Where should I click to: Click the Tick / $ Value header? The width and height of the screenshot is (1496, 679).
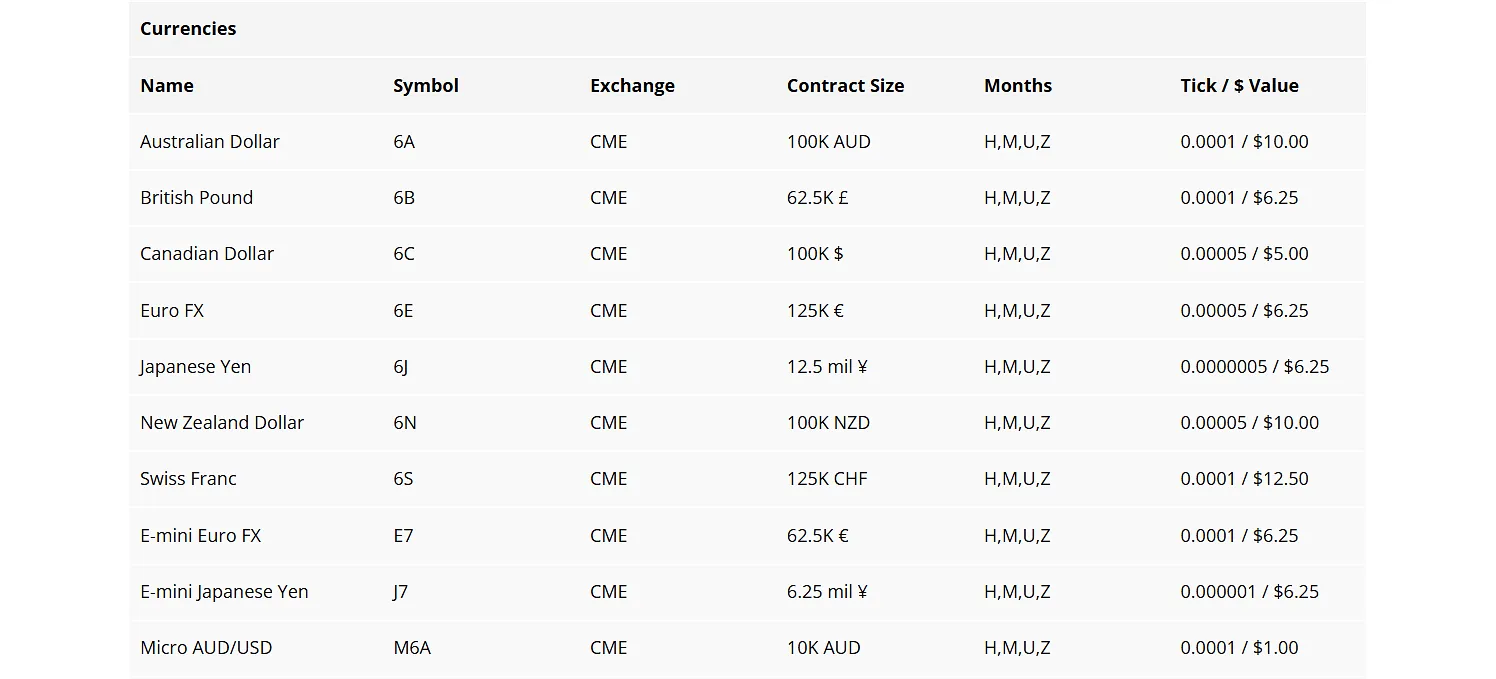click(x=1239, y=86)
